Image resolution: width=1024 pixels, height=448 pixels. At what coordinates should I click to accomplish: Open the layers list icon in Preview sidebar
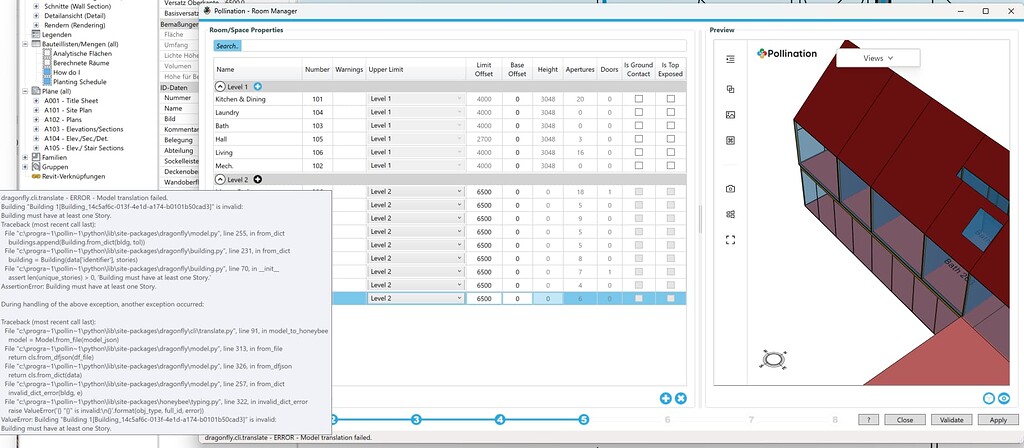pyautogui.click(x=730, y=59)
